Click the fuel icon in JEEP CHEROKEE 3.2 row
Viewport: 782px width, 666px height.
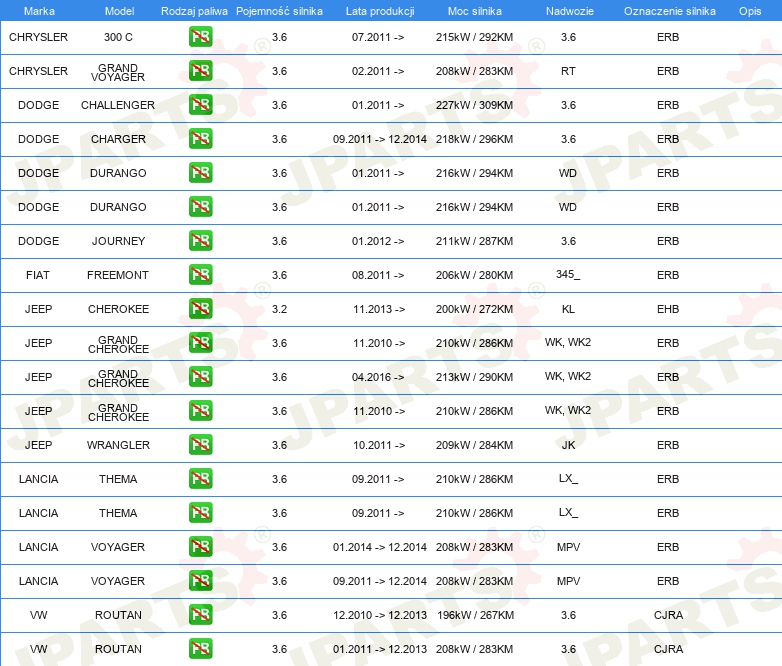pos(200,309)
